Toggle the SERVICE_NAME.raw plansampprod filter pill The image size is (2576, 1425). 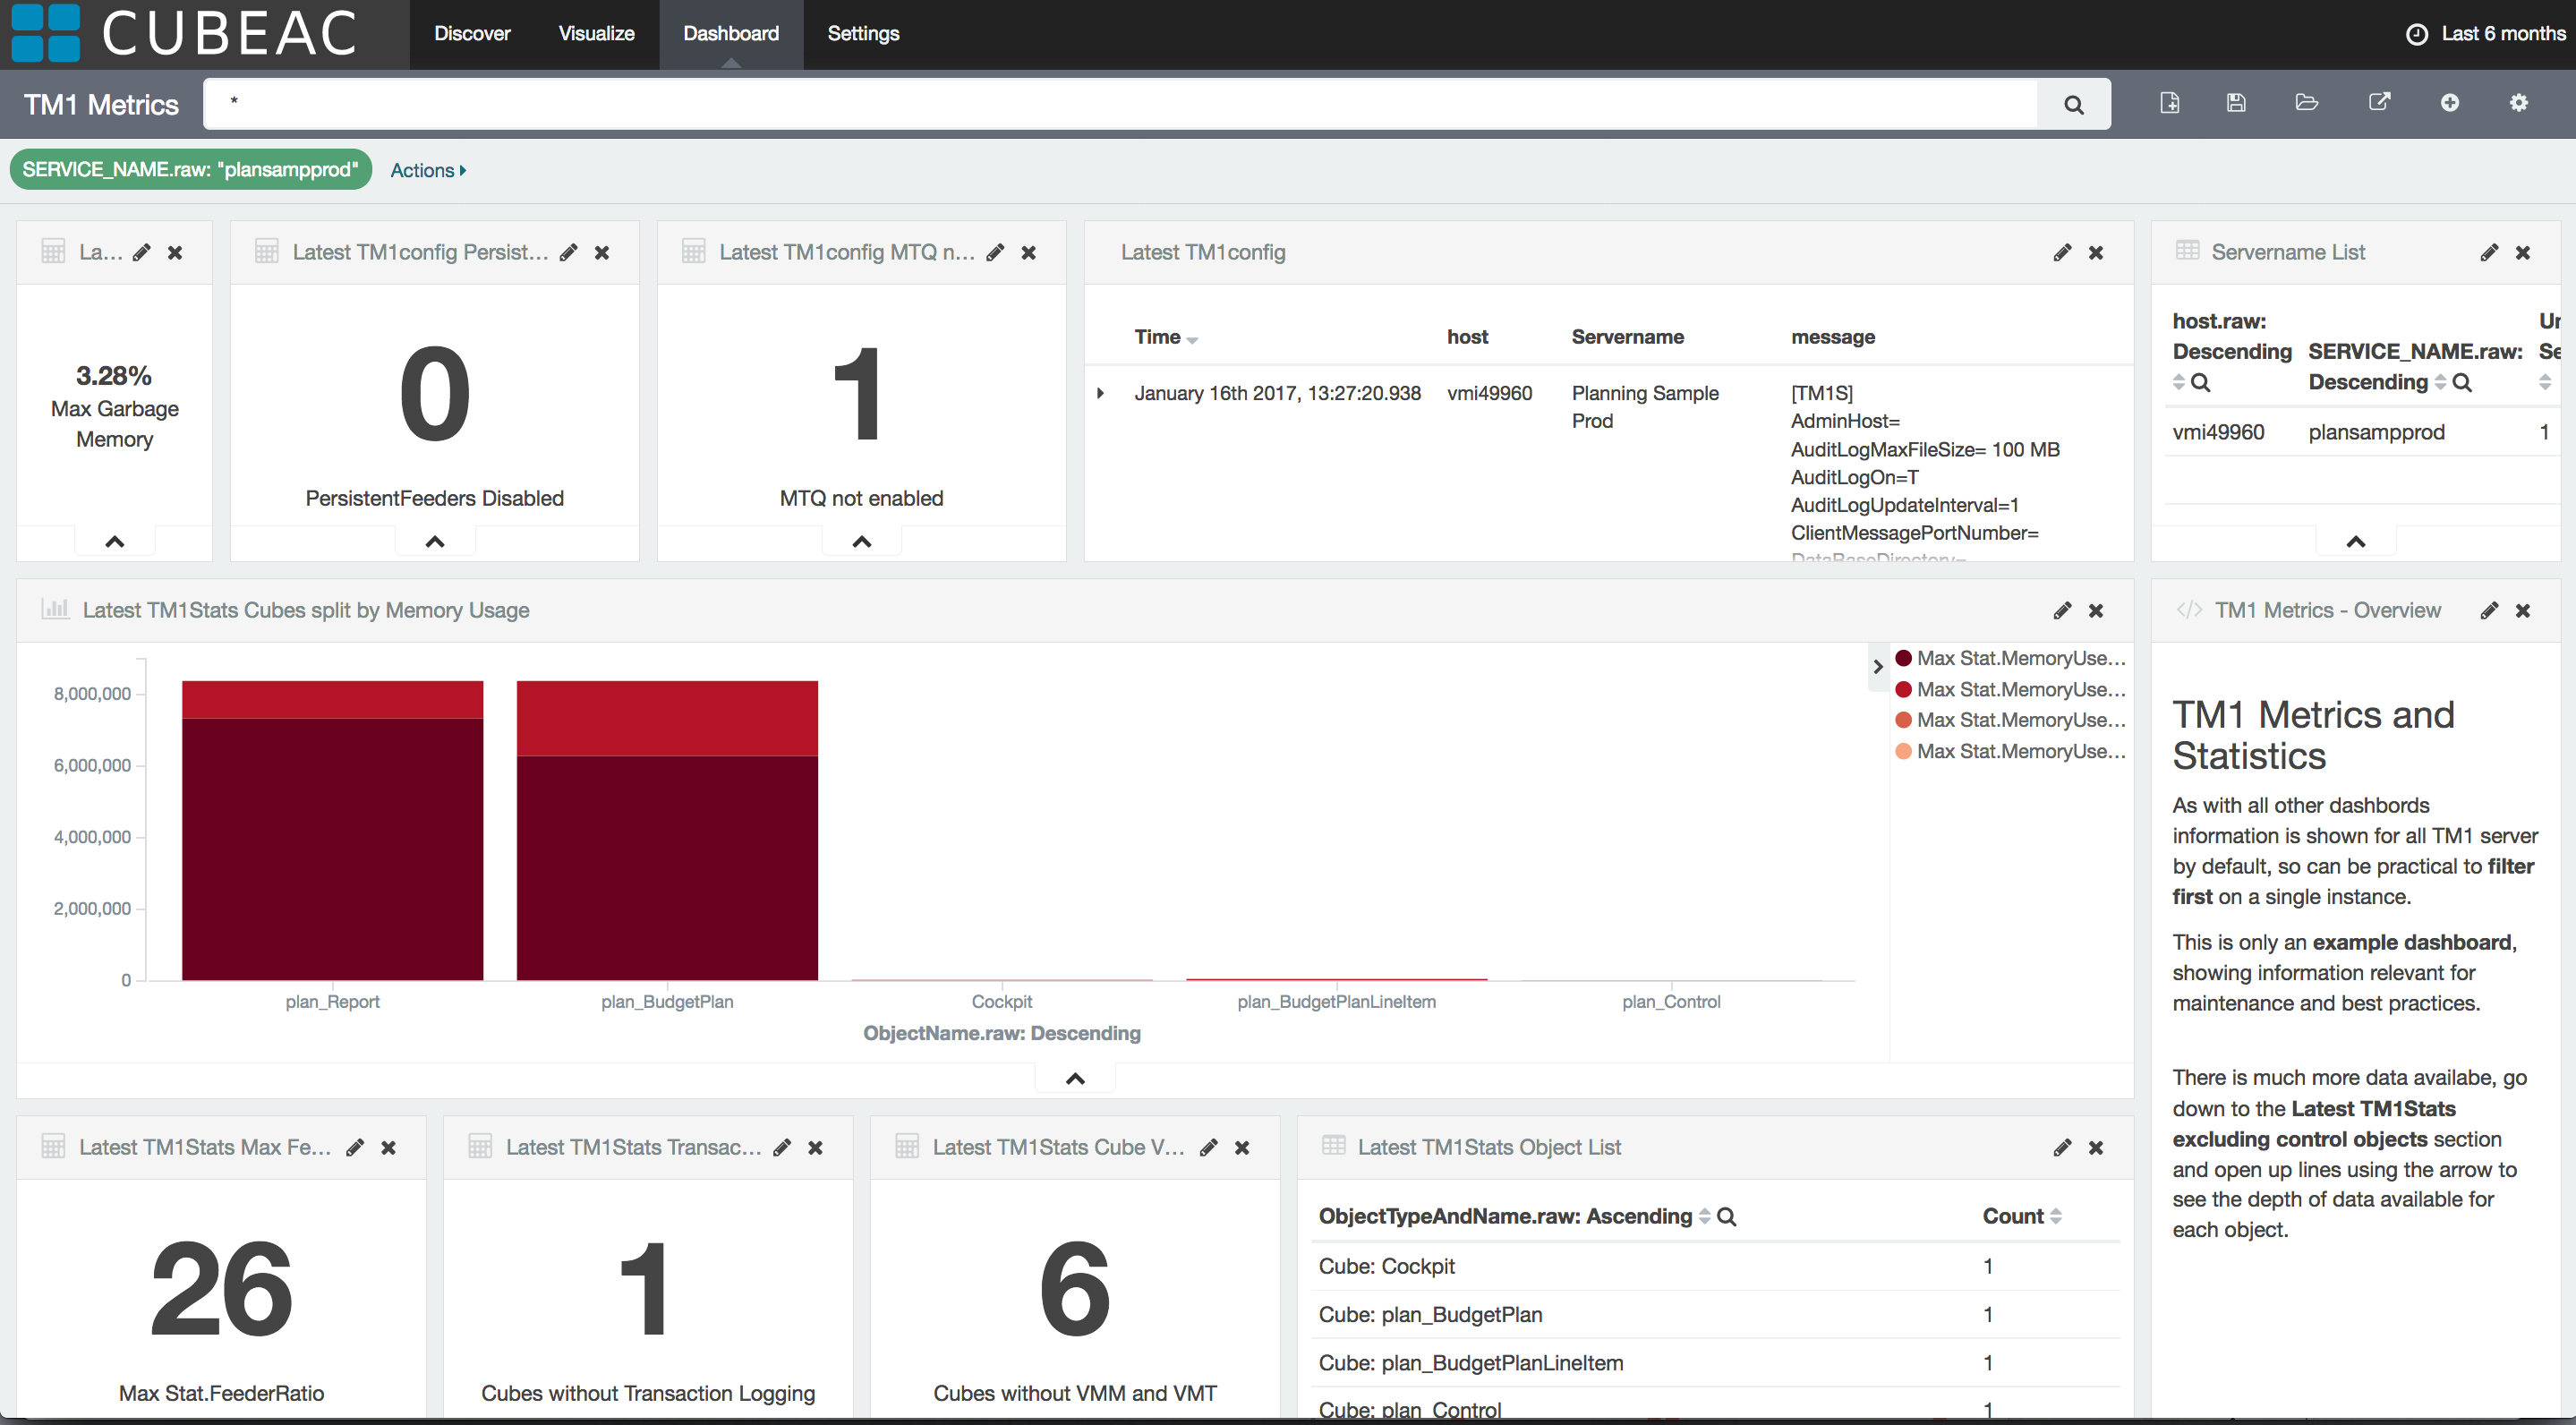click(191, 170)
